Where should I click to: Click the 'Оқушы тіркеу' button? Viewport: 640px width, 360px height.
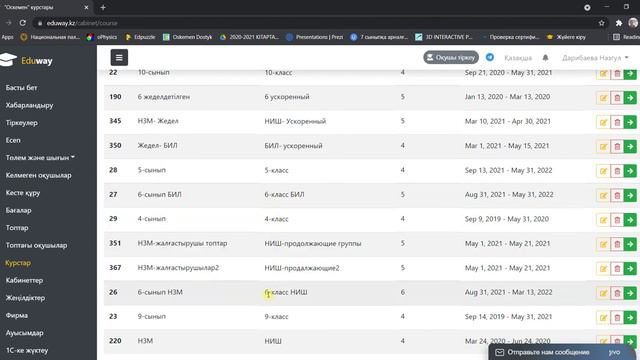451,58
